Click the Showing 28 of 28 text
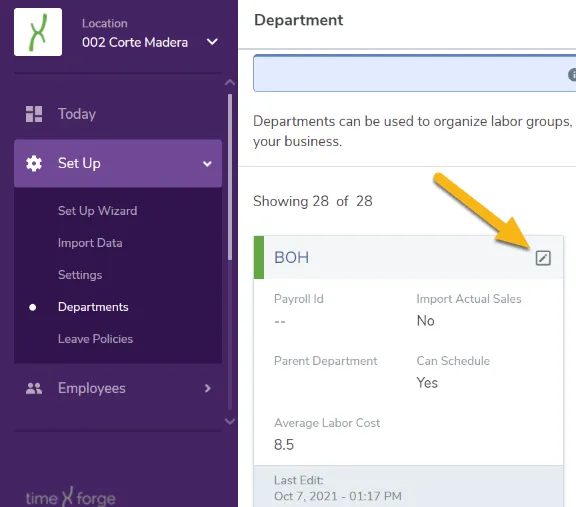576x507 pixels. (313, 201)
